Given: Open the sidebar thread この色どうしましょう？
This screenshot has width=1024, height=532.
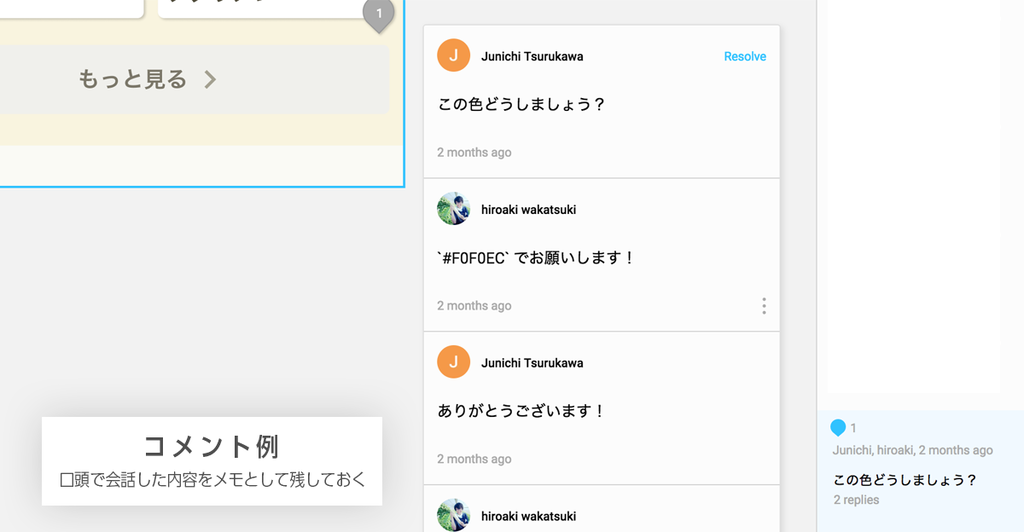Looking at the screenshot, I should coord(920,471).
